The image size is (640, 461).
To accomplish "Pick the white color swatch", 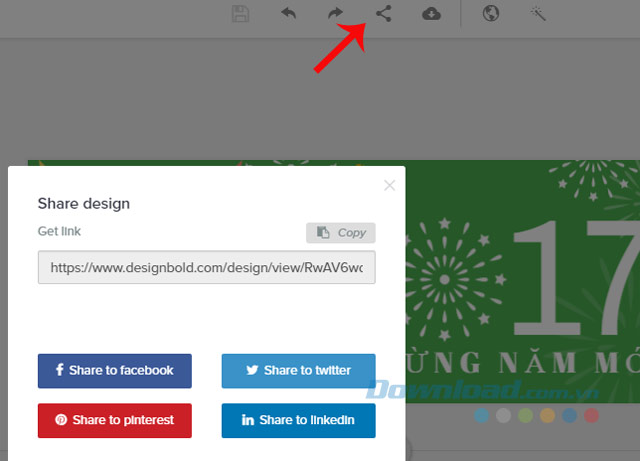I will (503, 416).
